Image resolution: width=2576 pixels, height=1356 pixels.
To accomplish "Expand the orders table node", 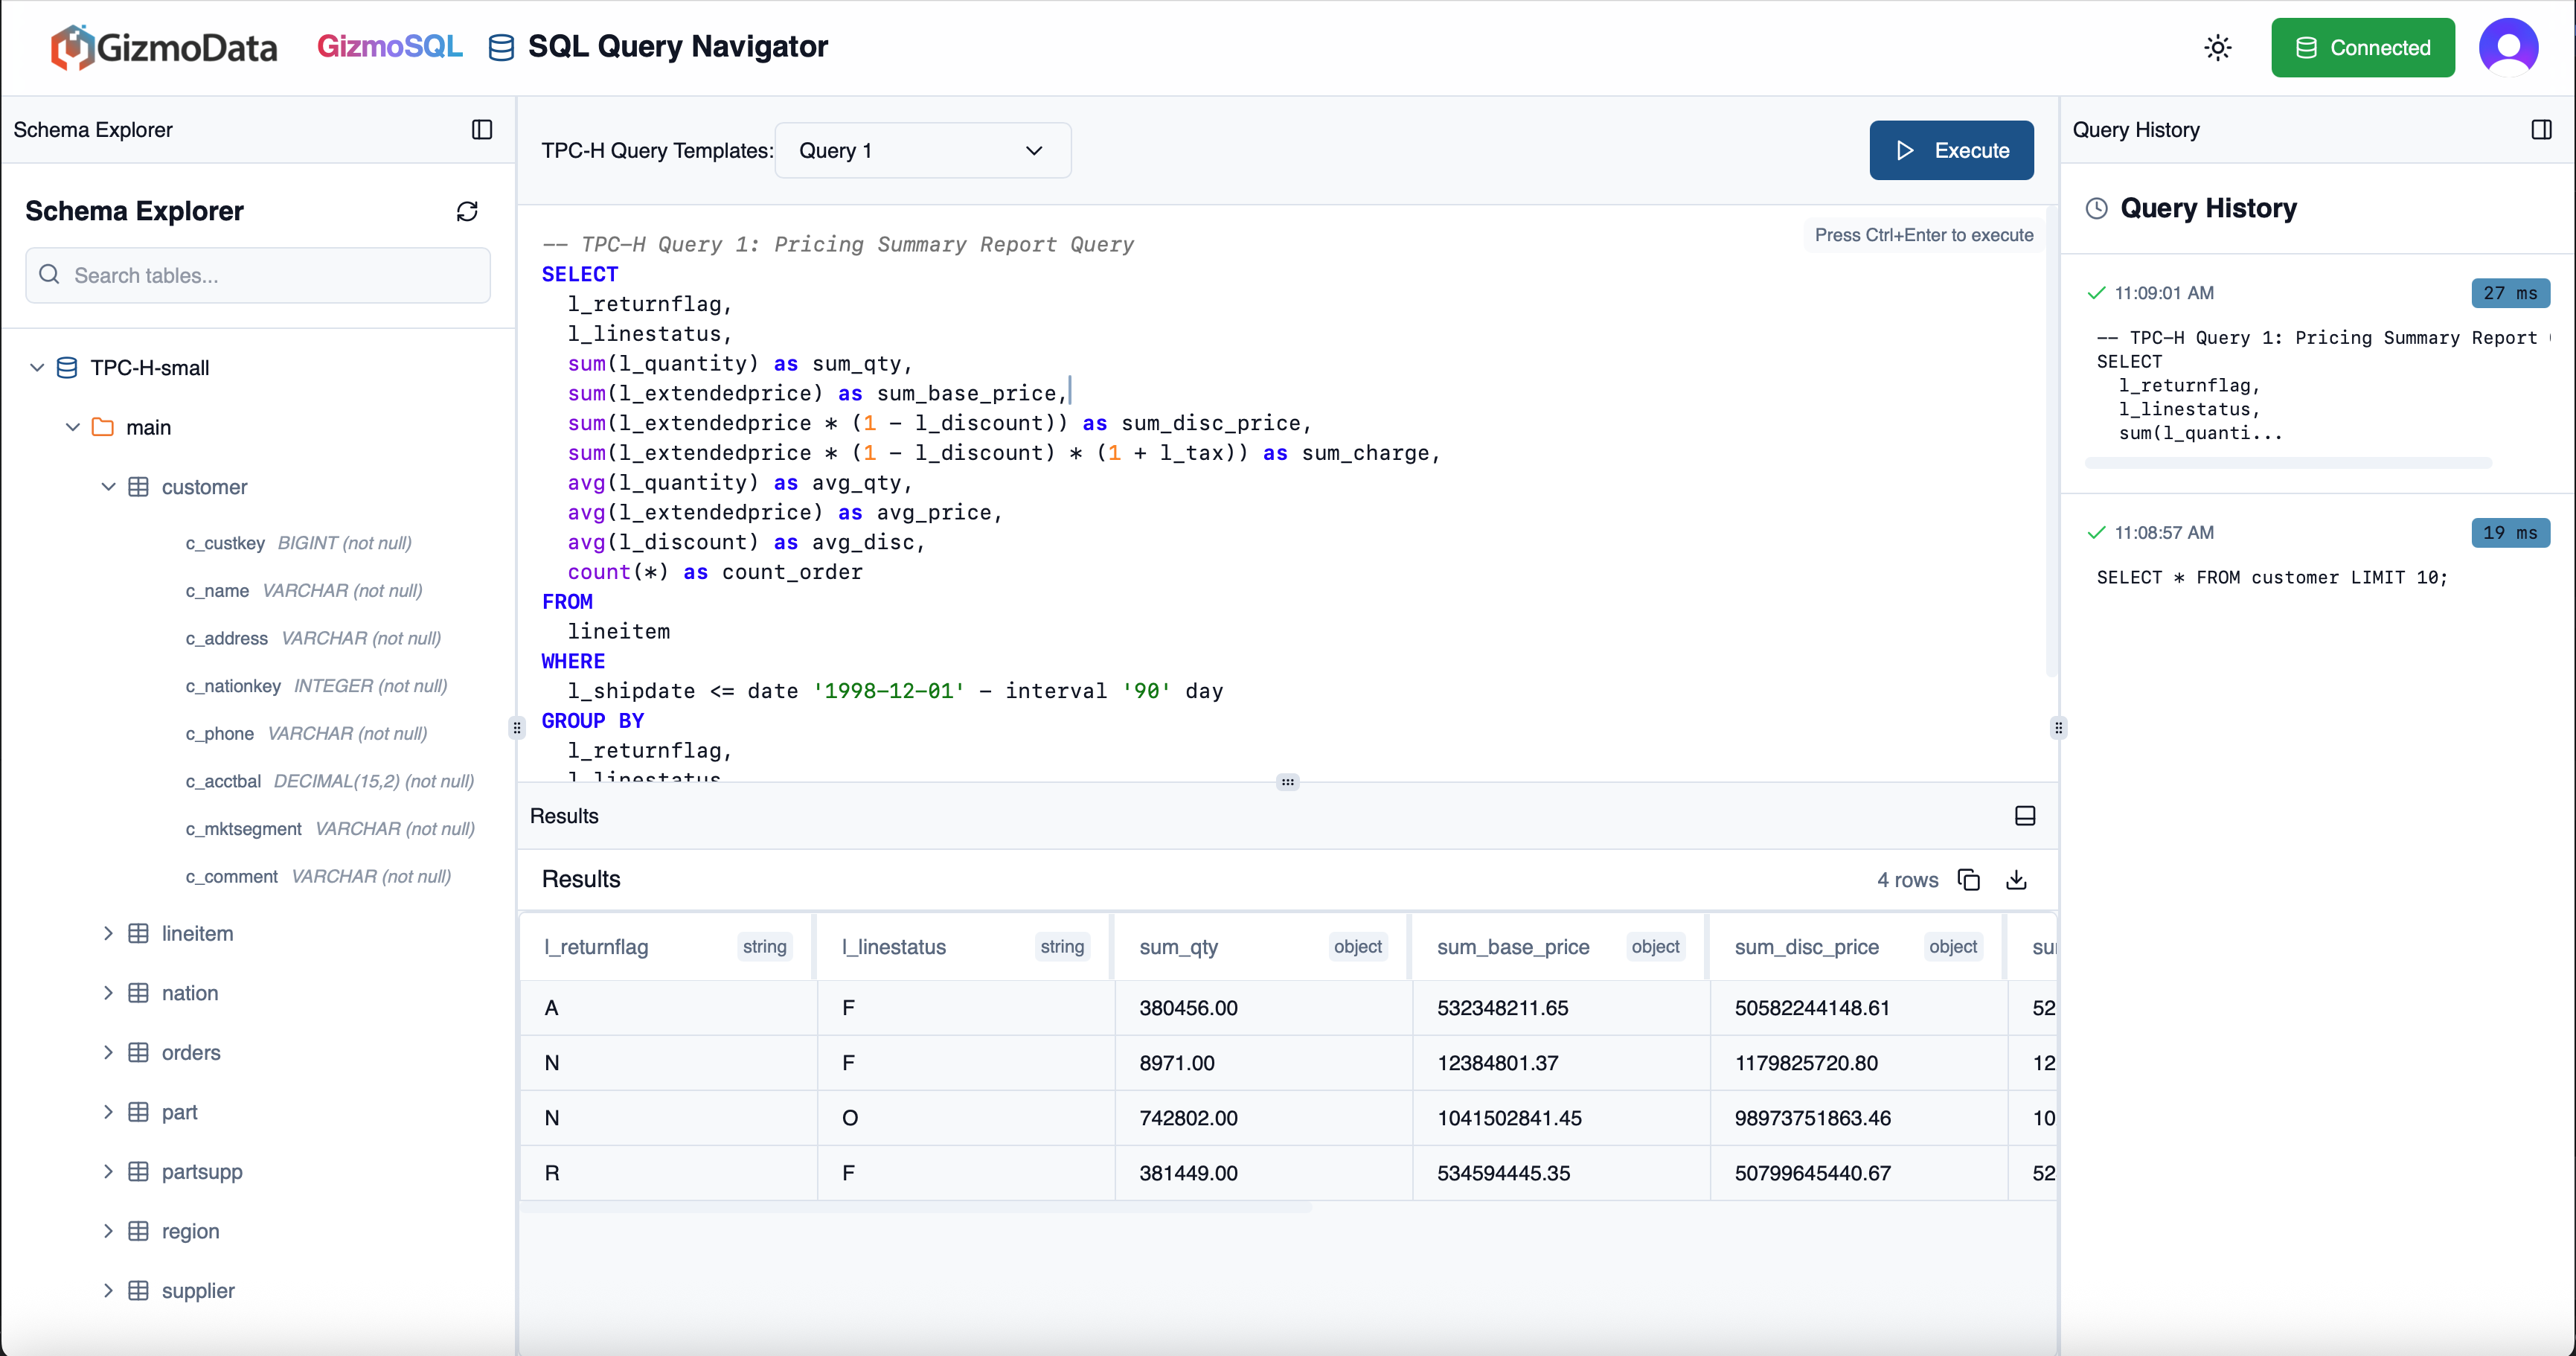I will (x=108, y=1052).
